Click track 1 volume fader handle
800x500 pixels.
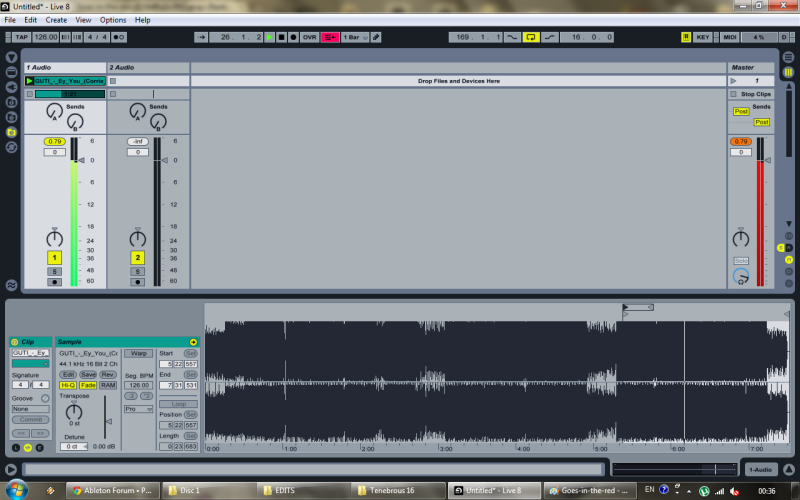coord(81,160)
